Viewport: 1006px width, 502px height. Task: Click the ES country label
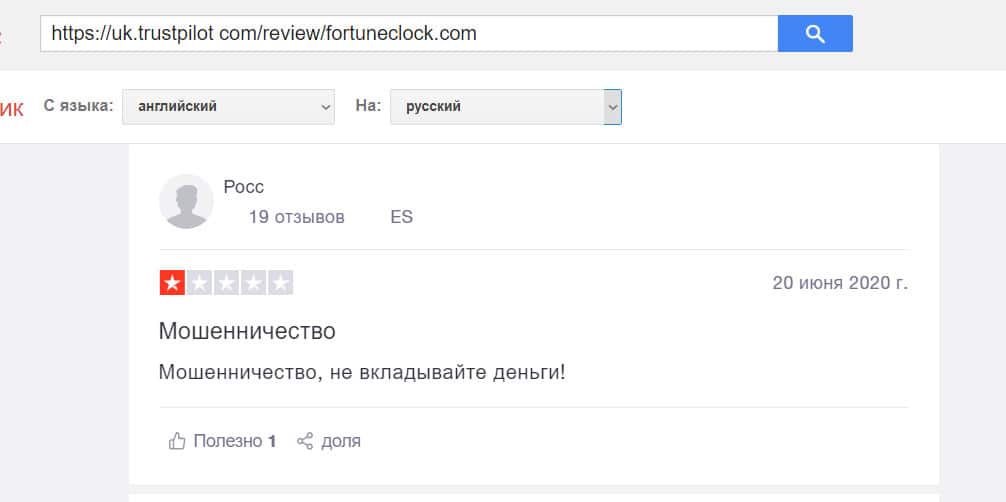(x=401, y=217)
